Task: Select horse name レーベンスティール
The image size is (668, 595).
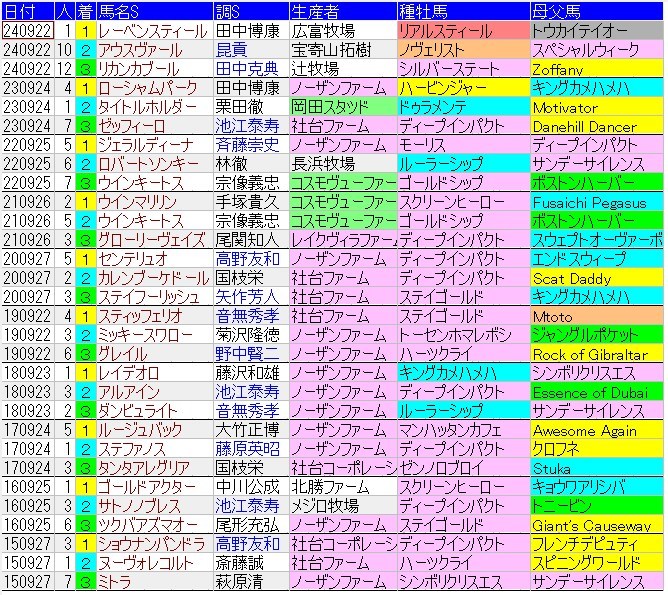Action: (153, 31)
